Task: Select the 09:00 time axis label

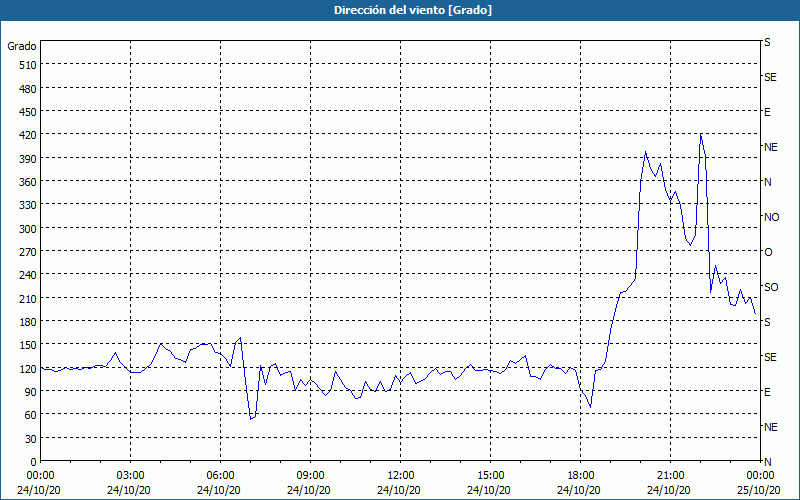Action: click(x=310, y=476)
